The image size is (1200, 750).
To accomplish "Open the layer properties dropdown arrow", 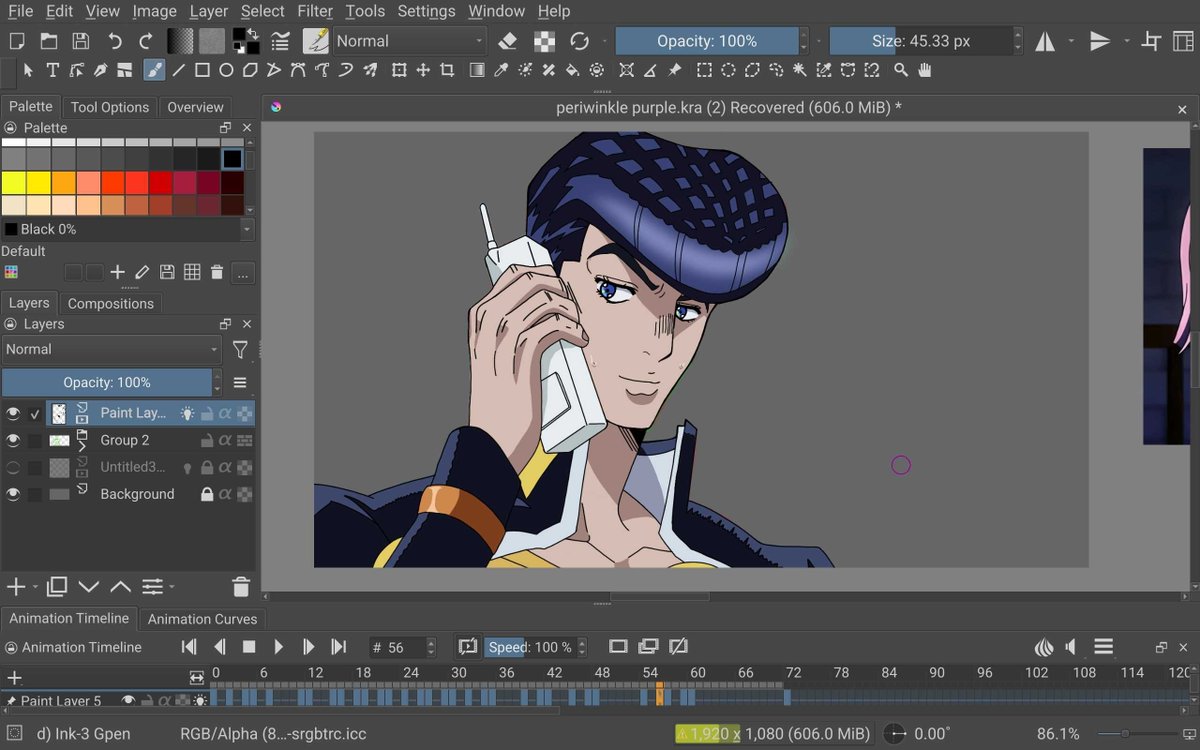I will click(x=172, y=587).
